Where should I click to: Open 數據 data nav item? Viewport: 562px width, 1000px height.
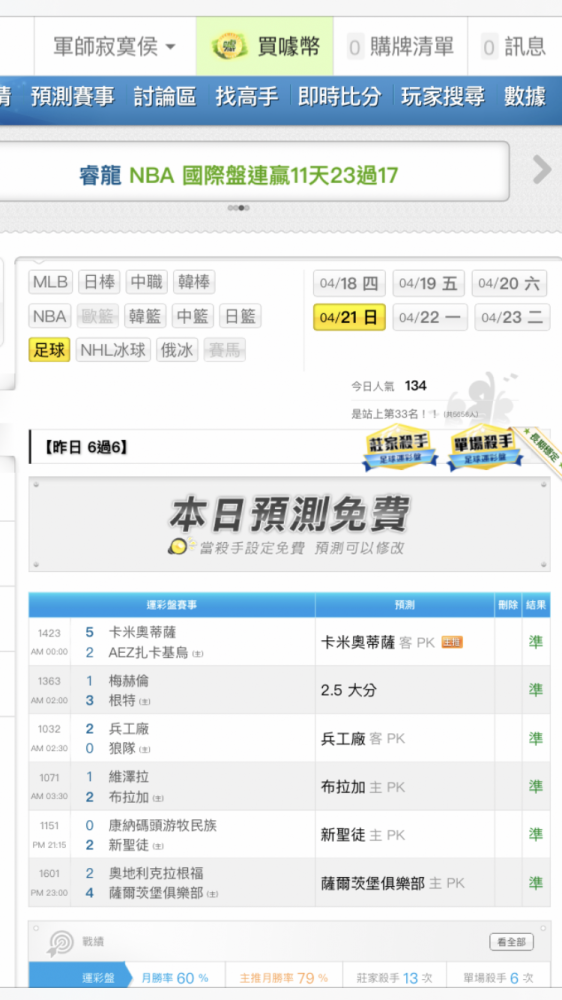(525, 97)
